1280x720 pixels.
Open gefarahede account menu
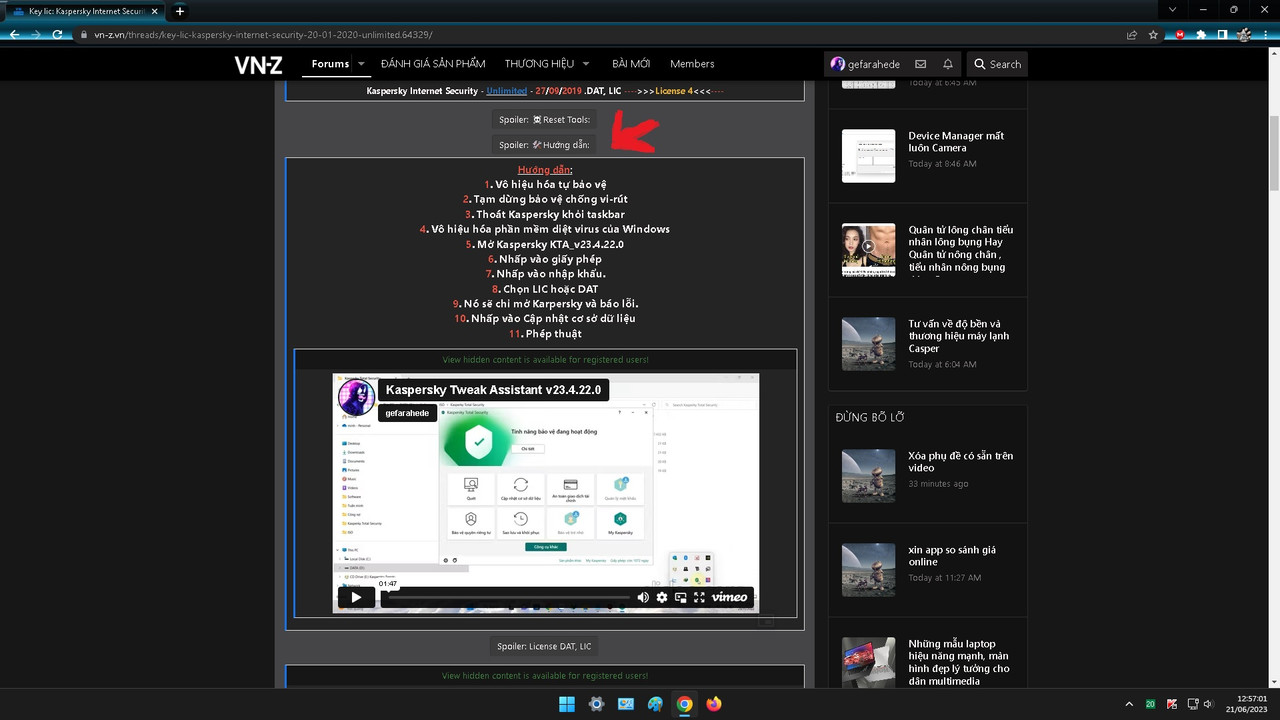865,64
